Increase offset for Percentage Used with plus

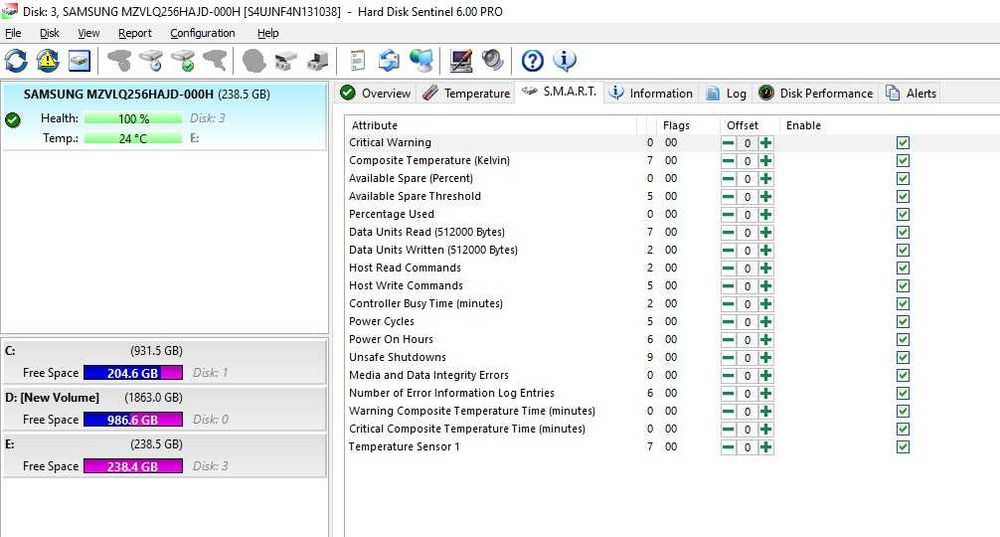coord(766,214)
